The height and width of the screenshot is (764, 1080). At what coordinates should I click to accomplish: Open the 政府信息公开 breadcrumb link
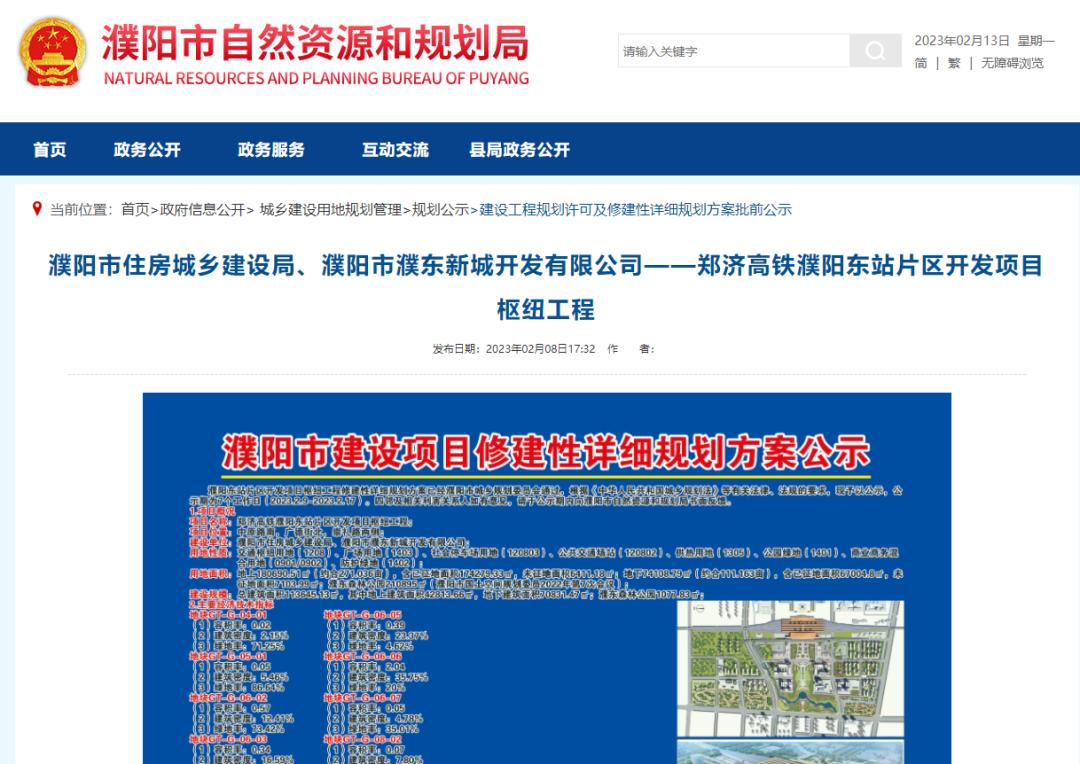pyautogui.click(x=202, y=209)
